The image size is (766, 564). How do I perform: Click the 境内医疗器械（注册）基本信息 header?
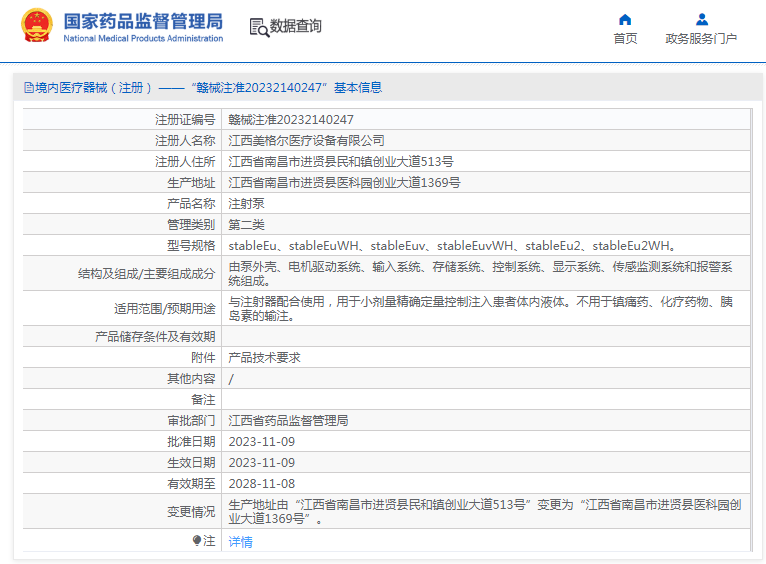click(203, 88)
